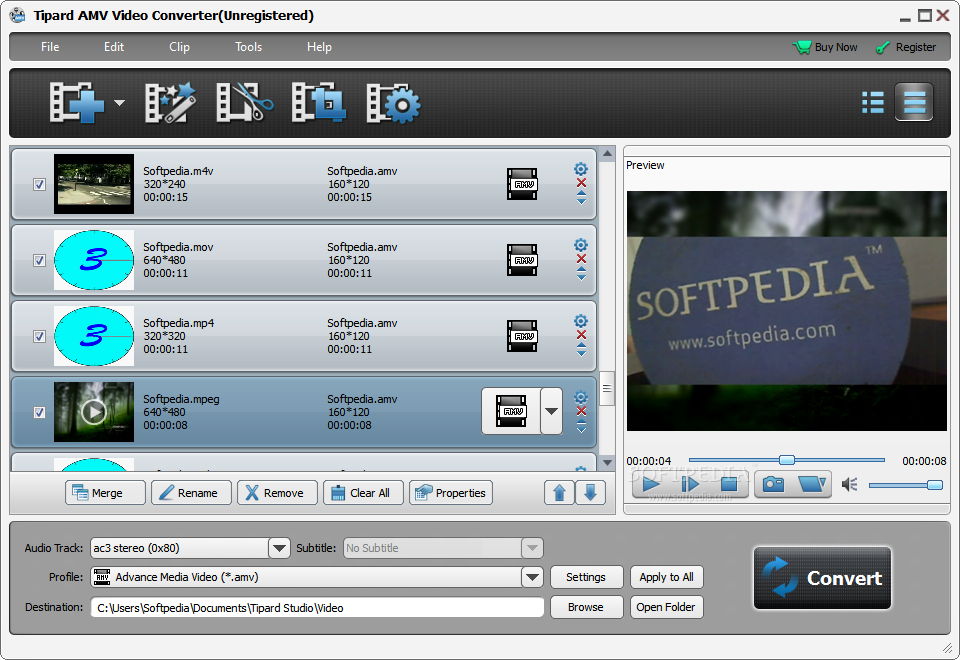Image resolution: width=960 pixels, height=660 pixels.
Task: Open settings gear for Softpedia.mpeg
Action: [581, 397]
